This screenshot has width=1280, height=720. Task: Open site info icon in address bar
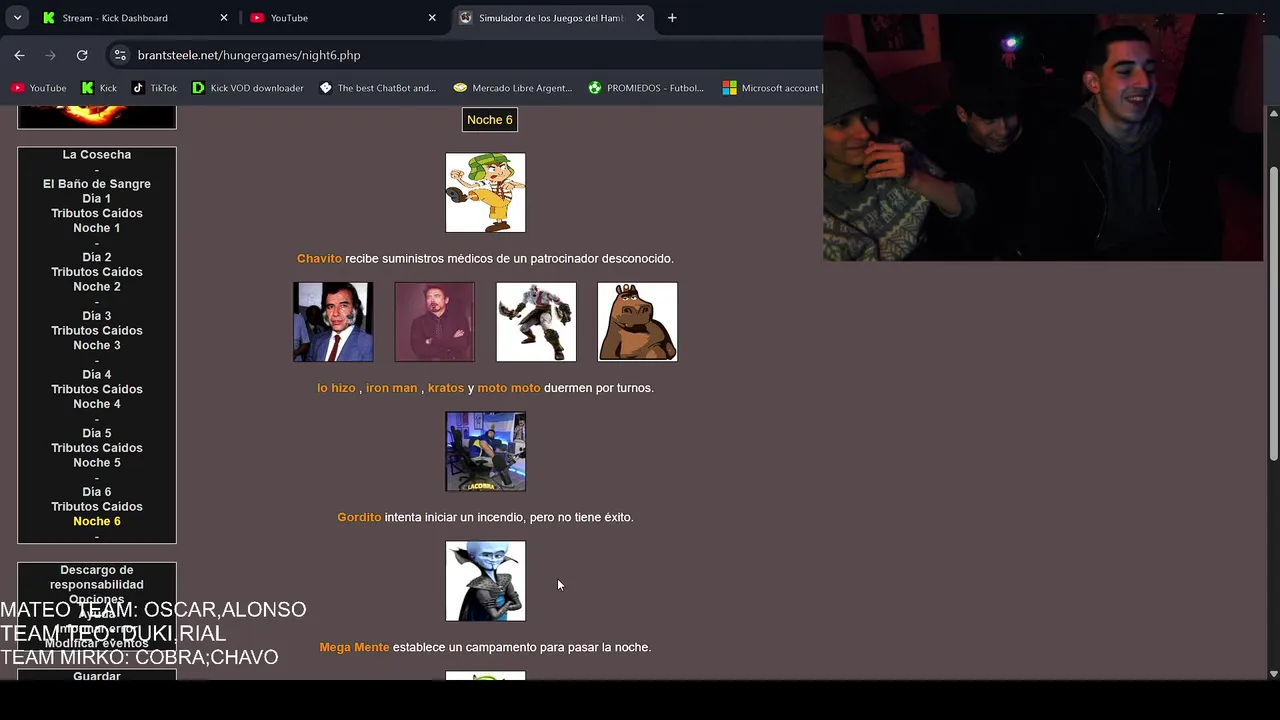tap(120, 55)
